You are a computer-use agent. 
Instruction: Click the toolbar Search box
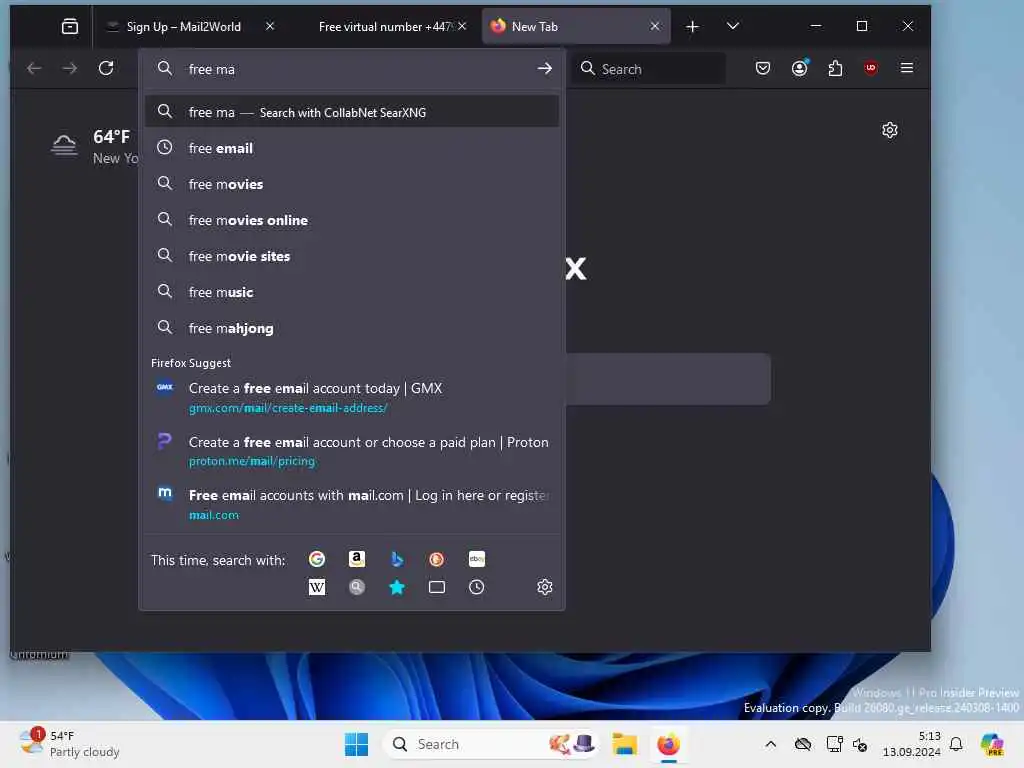tap(649, 69)
